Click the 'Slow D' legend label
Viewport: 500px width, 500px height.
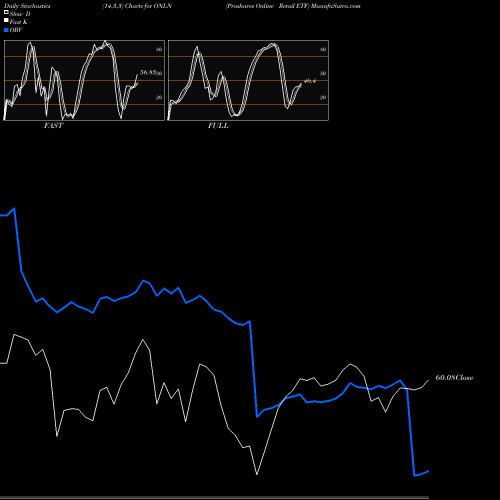(x=20, y=14)
